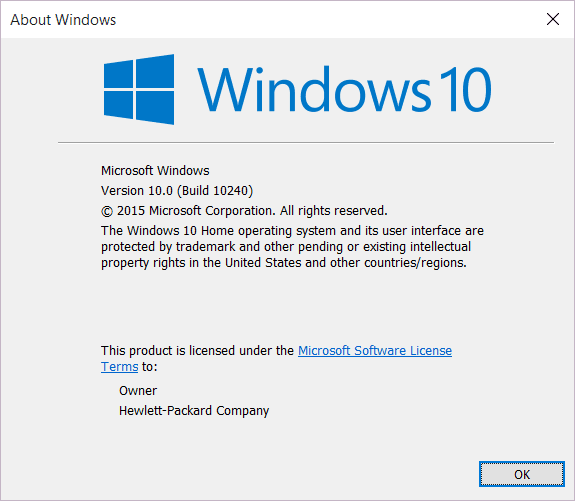Viewport: 575px width, 501px height.
Task: Click the copyright symbol before 2015
Action: [x=107, y=211]
